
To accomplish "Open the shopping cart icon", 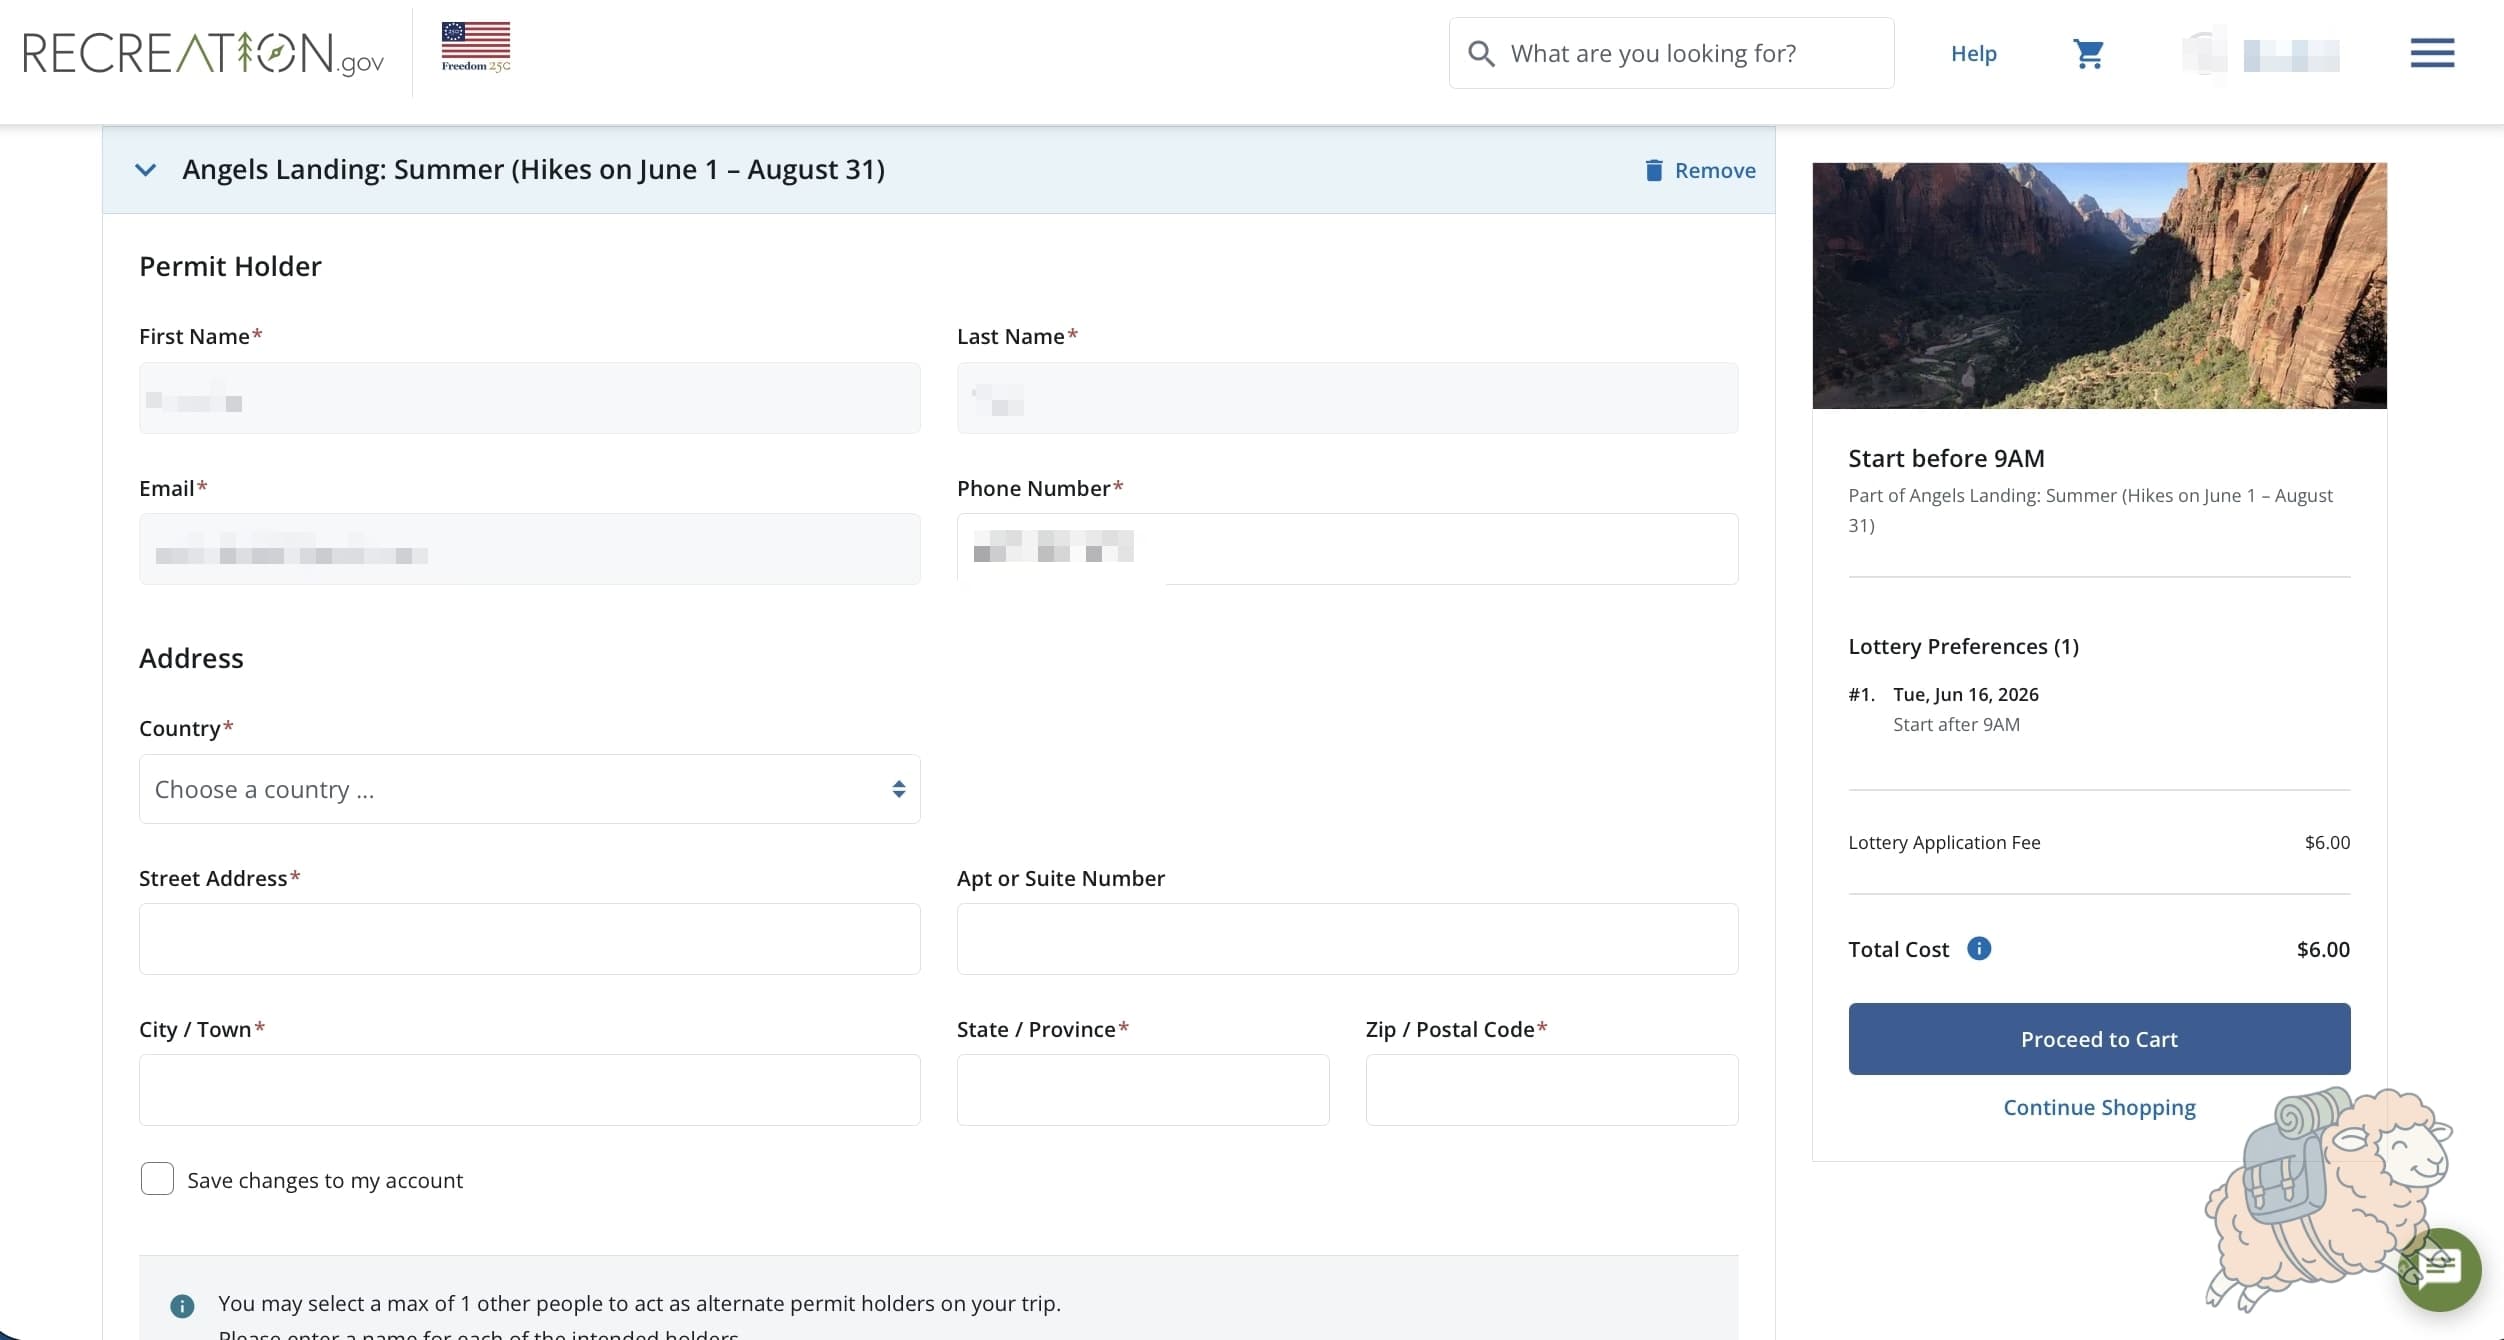I will pos(2088,54).
